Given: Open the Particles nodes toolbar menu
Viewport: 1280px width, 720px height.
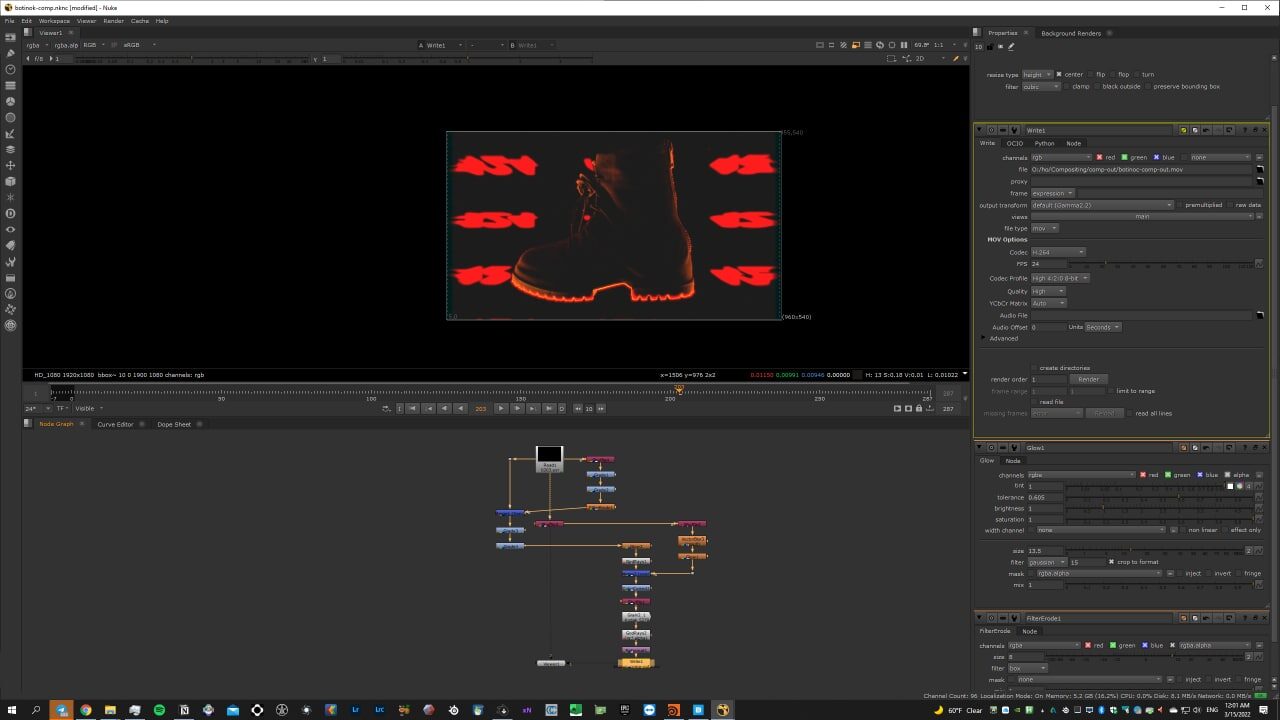Looking at the screenshot, I should tap(11, 197).
